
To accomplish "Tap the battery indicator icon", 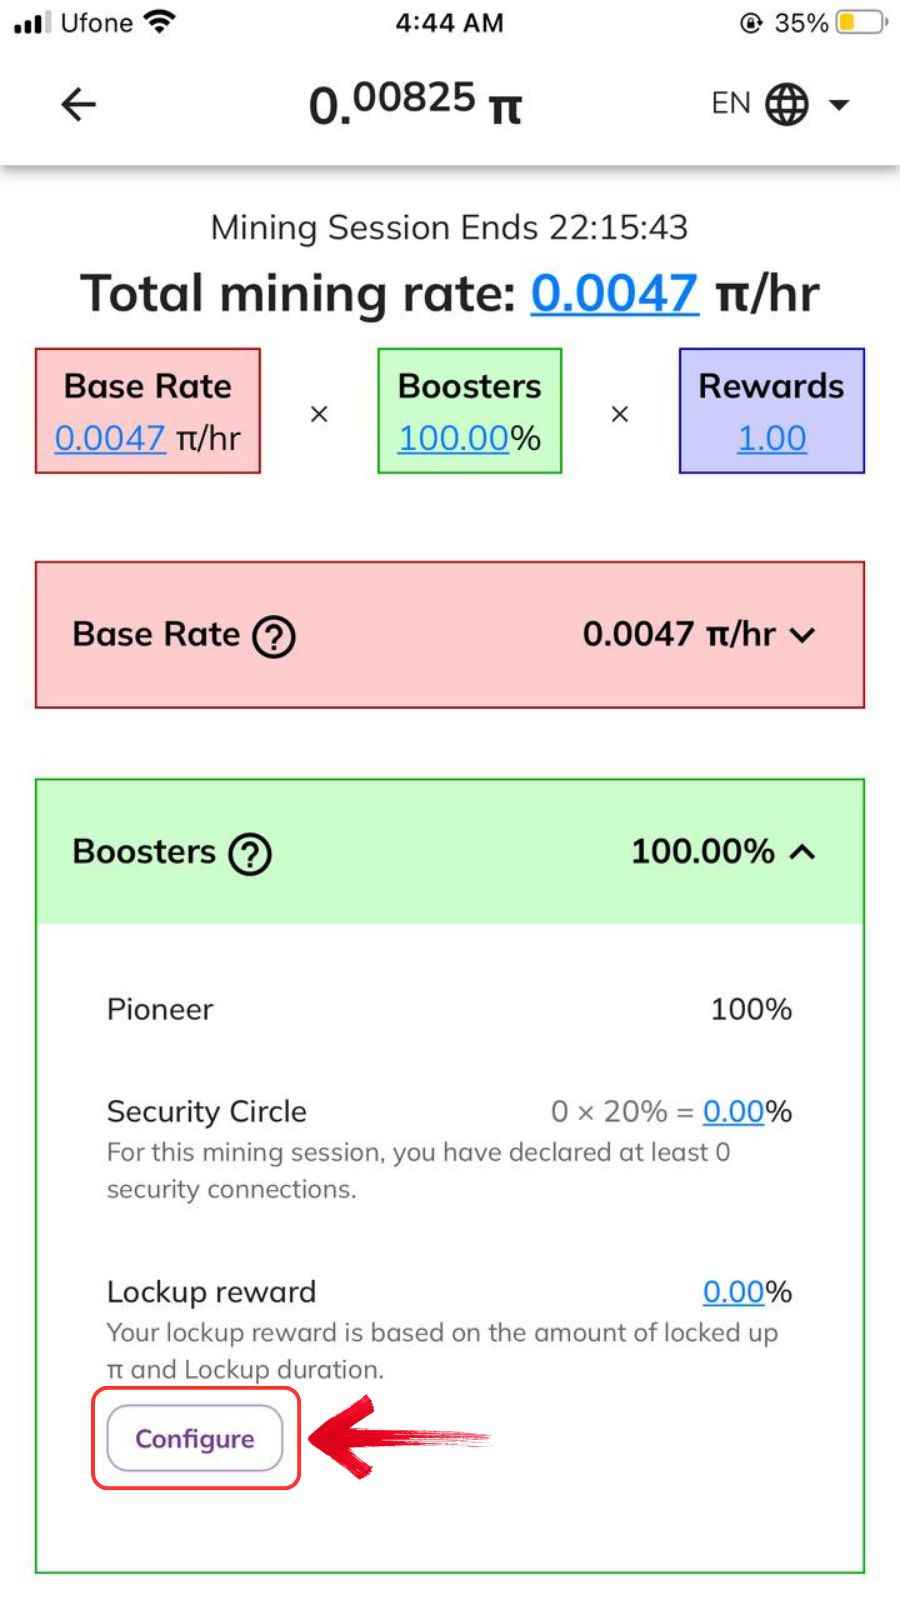I will [x=861, y=22].
